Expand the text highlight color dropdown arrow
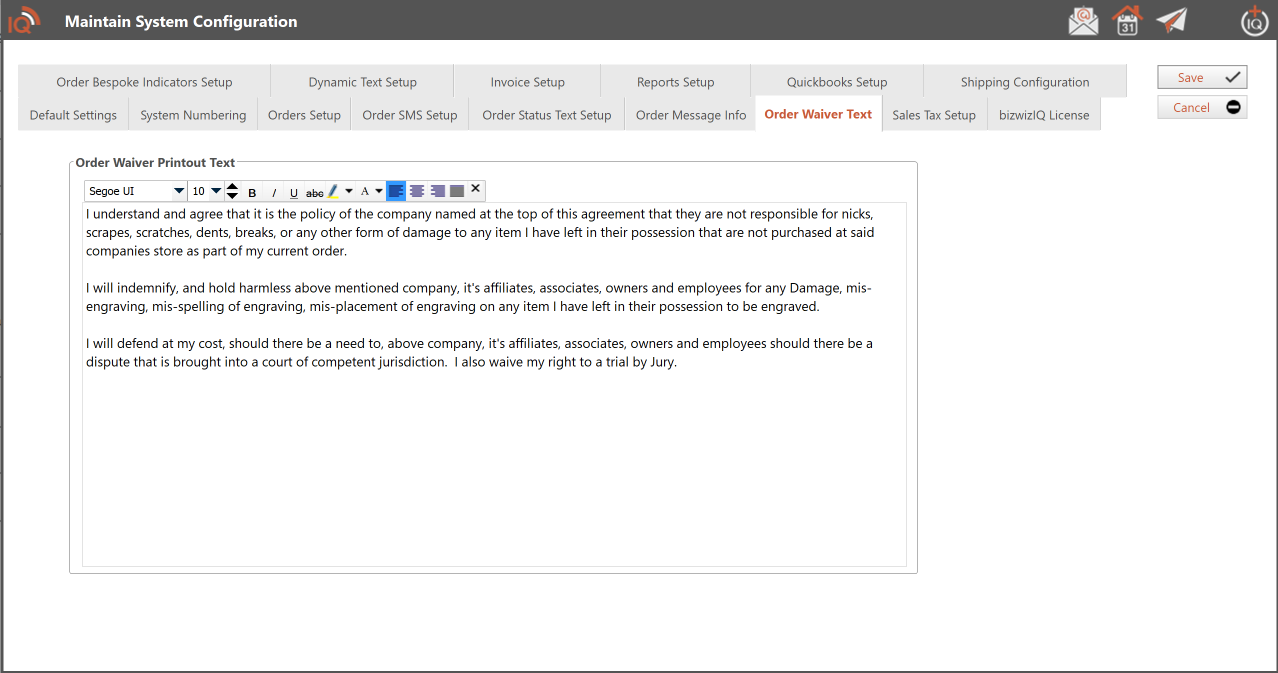The image size is (1278, 673). click(349, 191)
